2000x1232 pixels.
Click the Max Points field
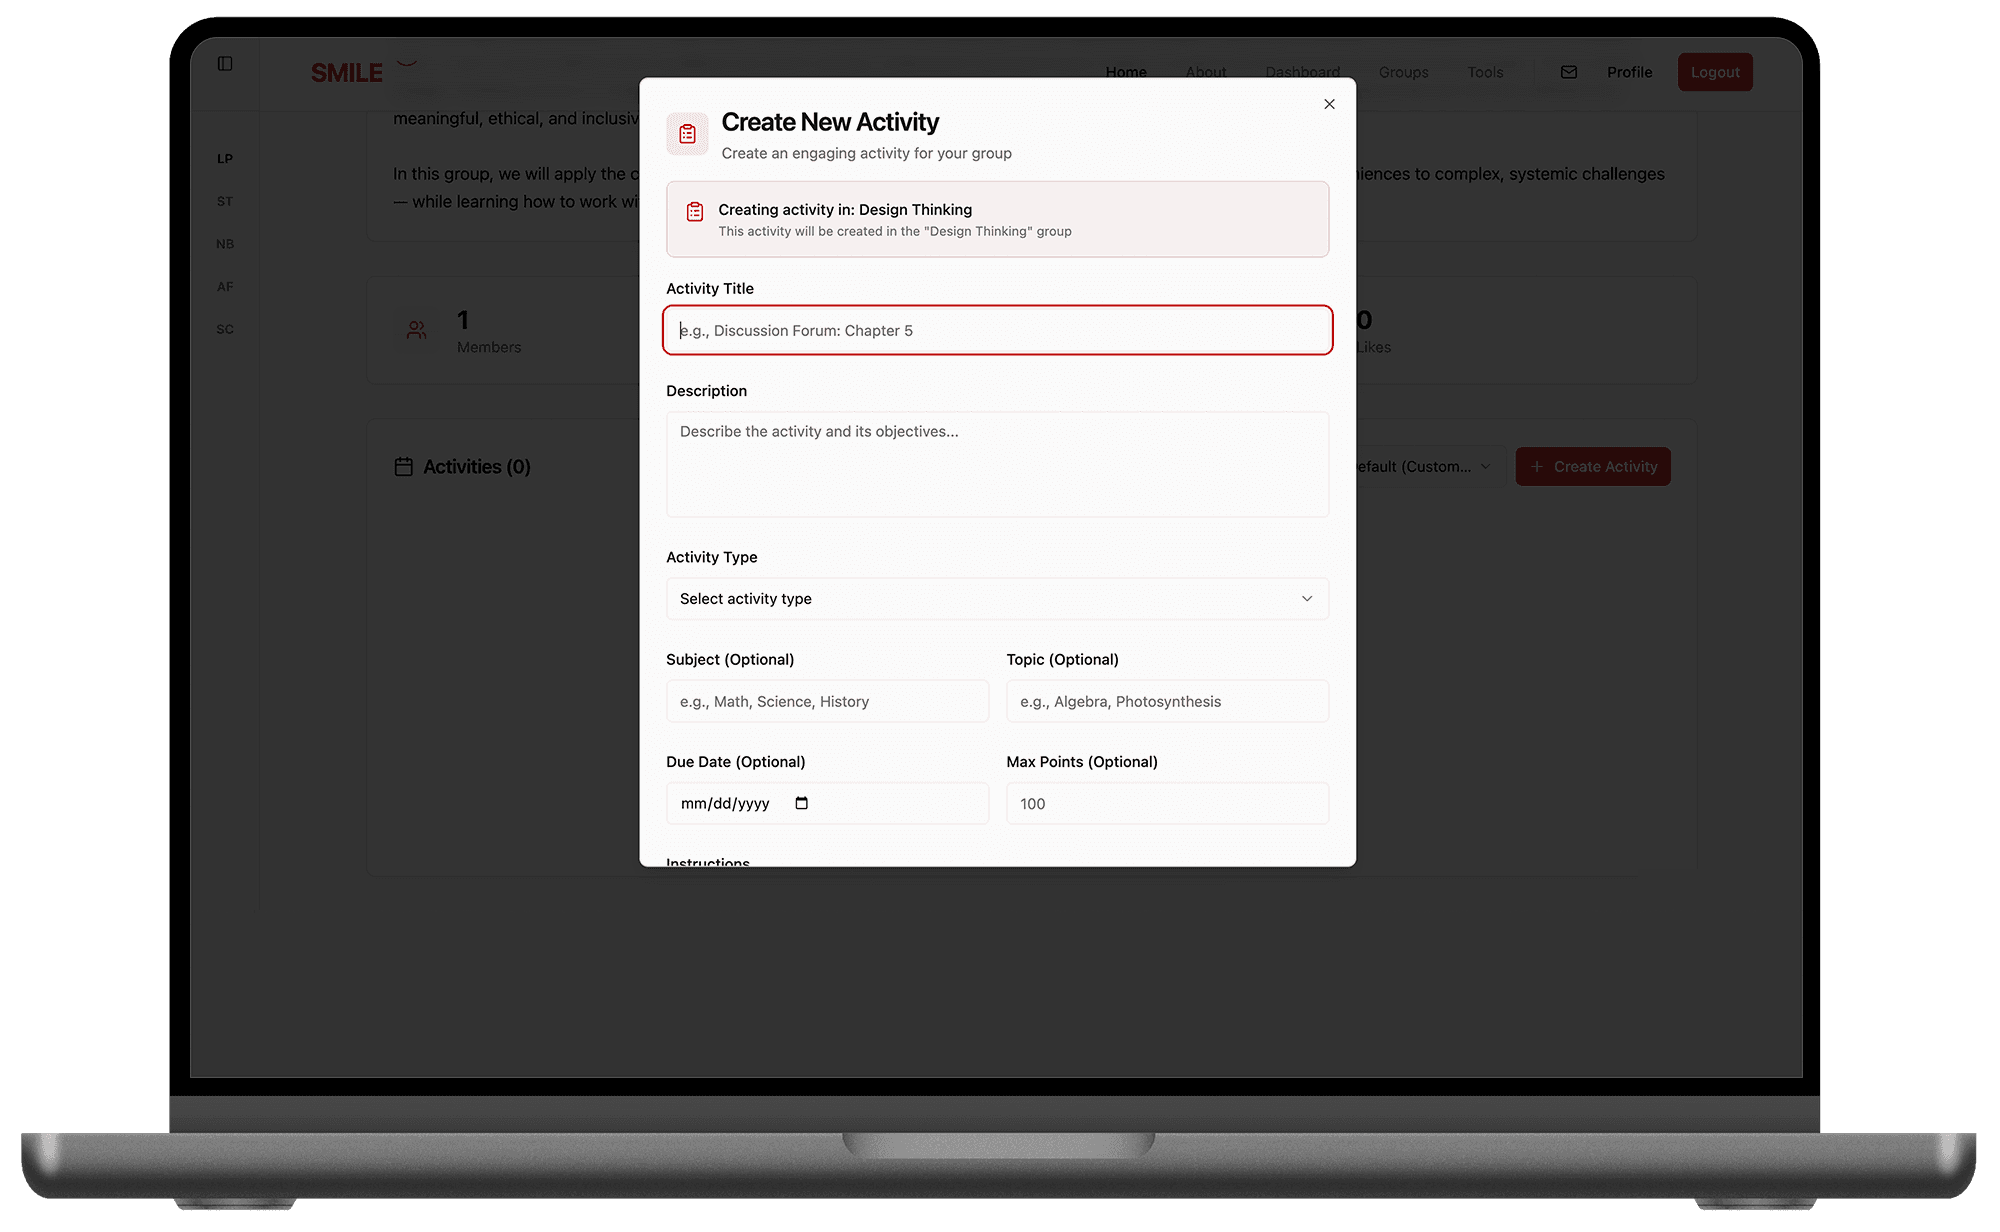(1167, 804)
